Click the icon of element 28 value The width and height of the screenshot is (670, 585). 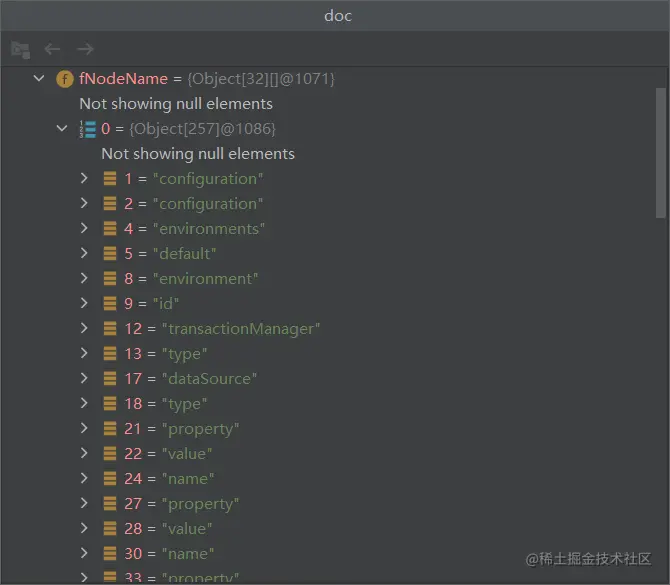(110, 529)
